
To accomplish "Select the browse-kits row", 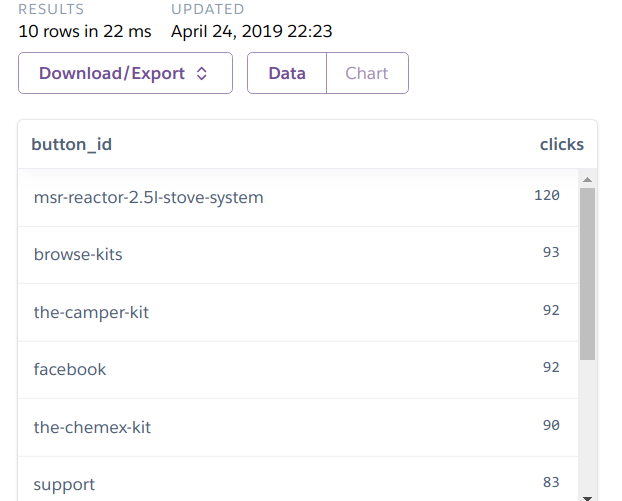I will tap(78, 254).
